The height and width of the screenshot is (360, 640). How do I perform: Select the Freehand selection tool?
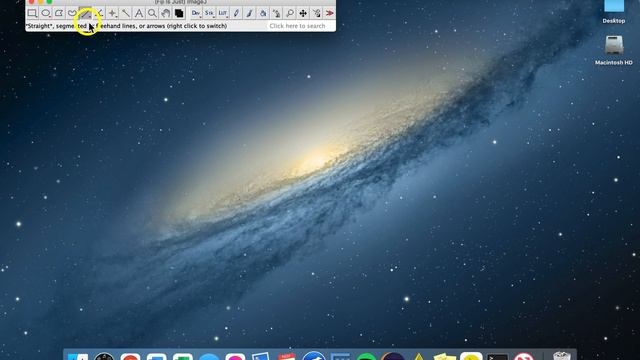[x=72, y=13]
